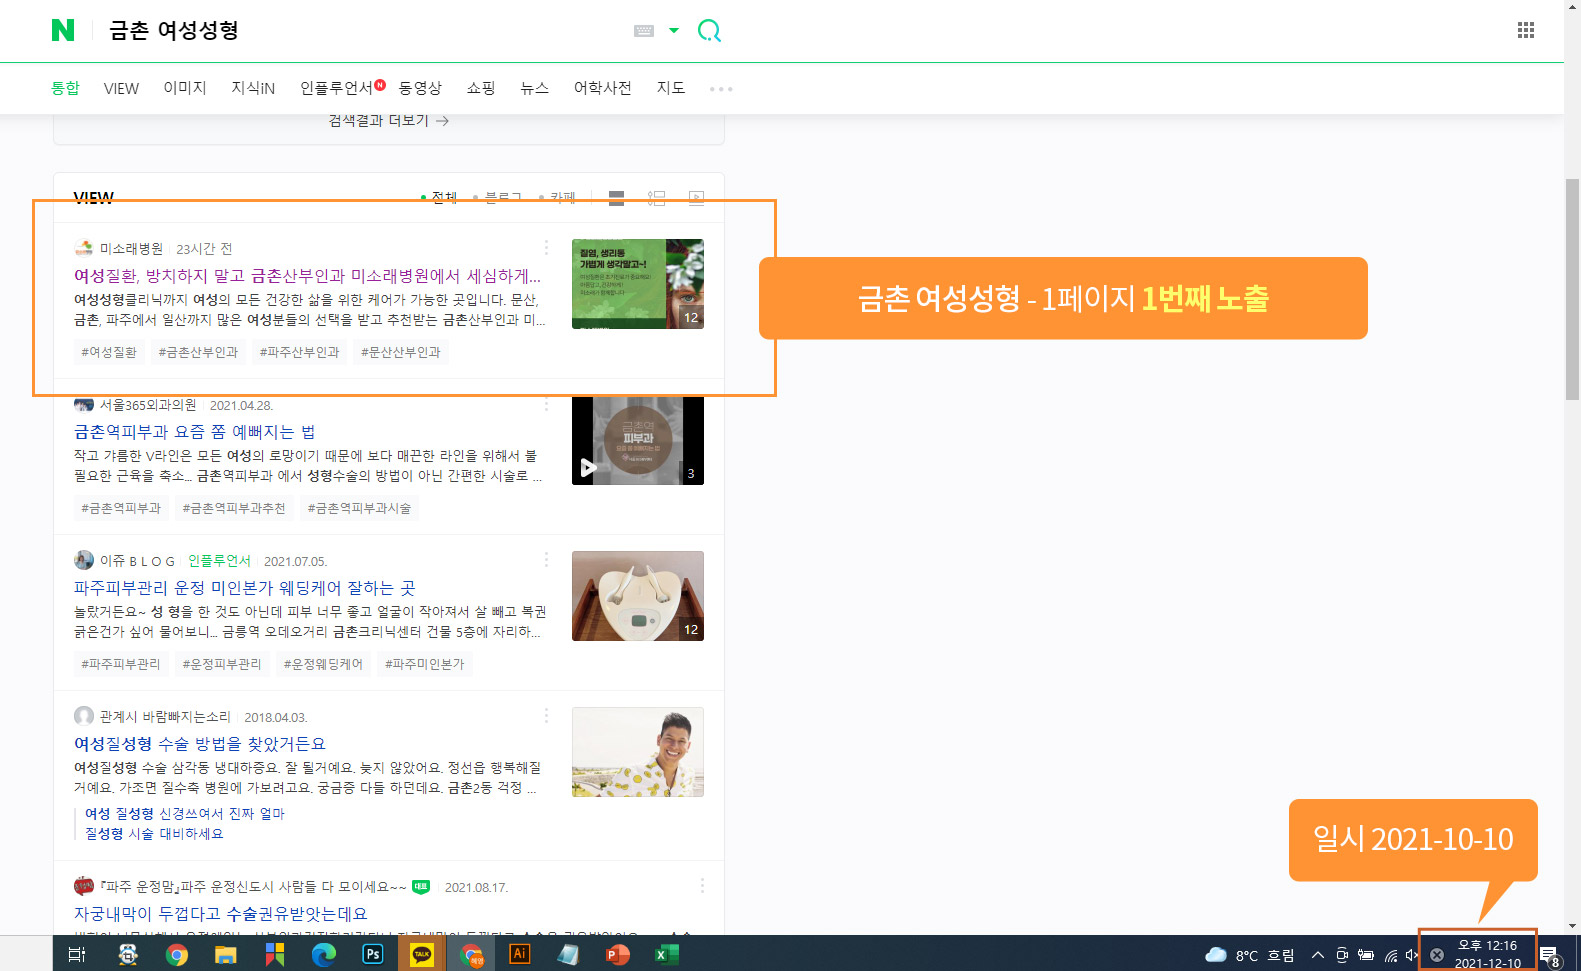1581x971 pixels.
Task: Open the VIEW search tab
Action: click(x=121, y=88)
